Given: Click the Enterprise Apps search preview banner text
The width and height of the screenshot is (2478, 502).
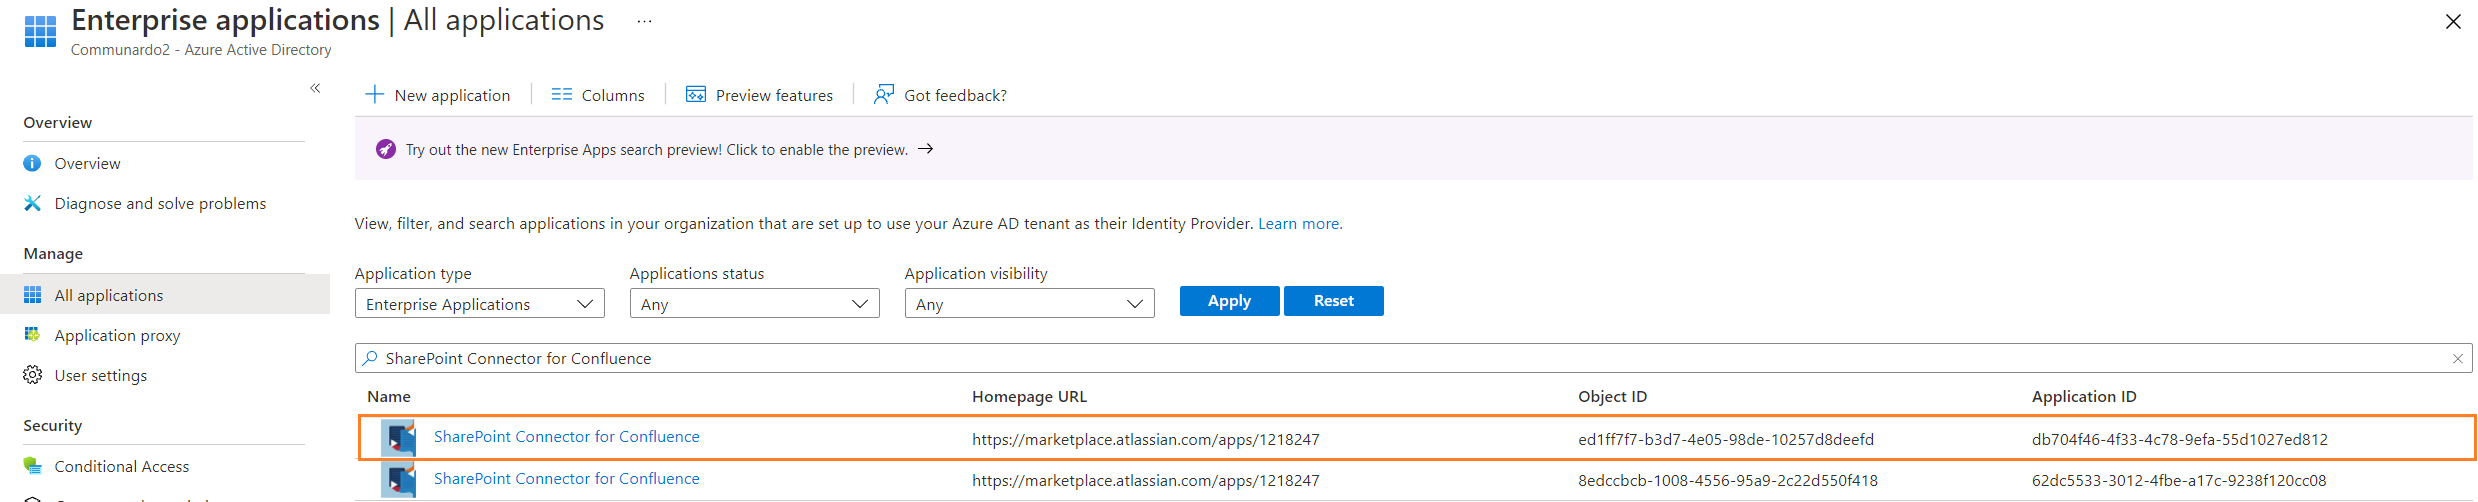Looking at the screenshot, I should coord(656,150).
